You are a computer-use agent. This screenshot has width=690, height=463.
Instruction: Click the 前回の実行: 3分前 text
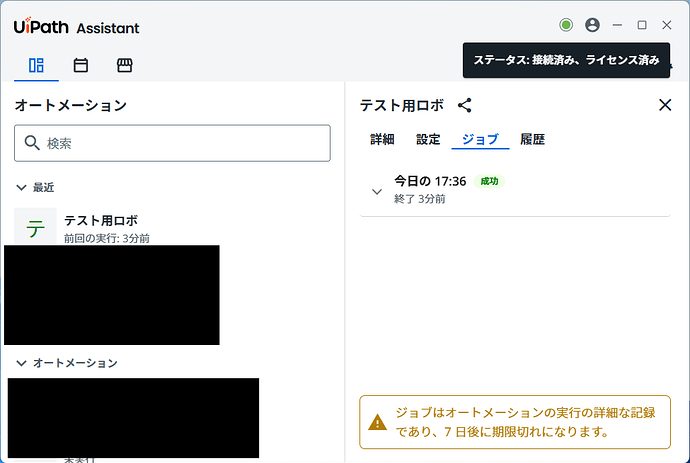(106, 238)
